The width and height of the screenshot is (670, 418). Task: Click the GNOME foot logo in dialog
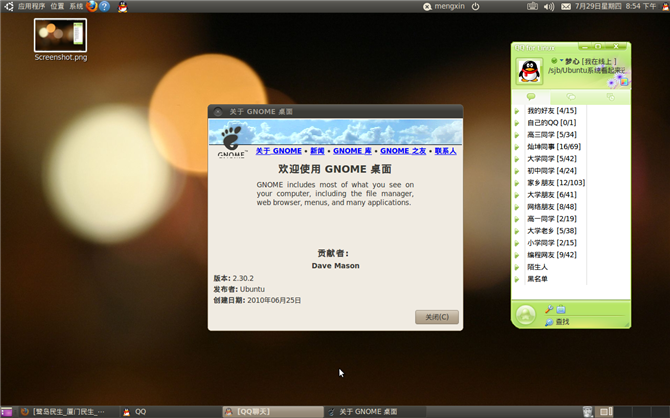coord(231,140)
